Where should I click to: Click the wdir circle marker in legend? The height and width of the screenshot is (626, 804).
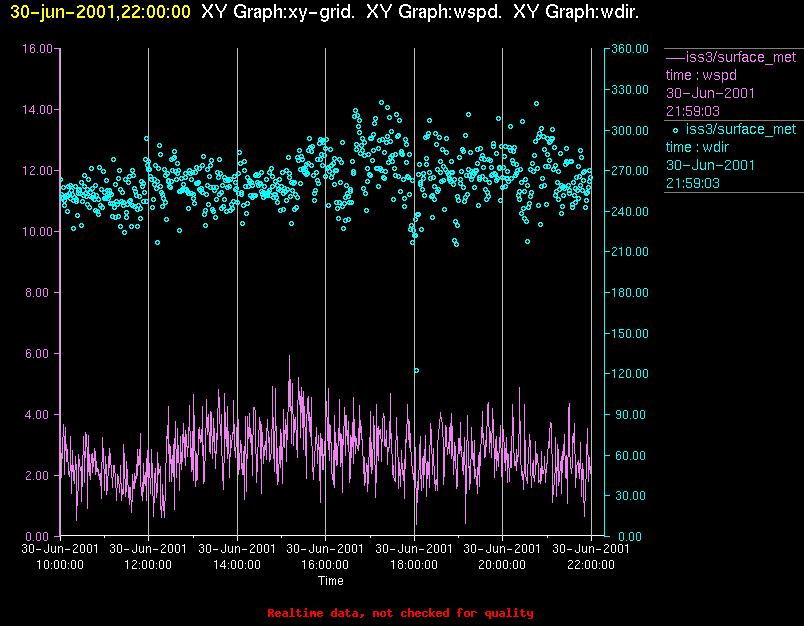point(675,130)
